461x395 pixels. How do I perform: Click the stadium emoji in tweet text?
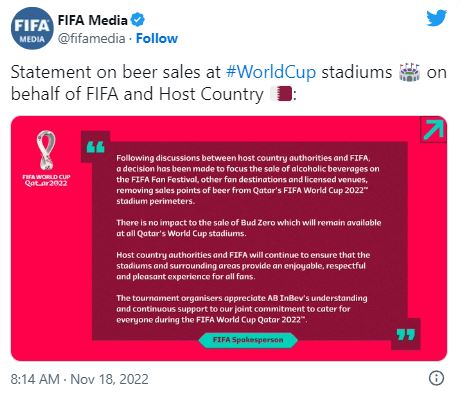[409, 72]
